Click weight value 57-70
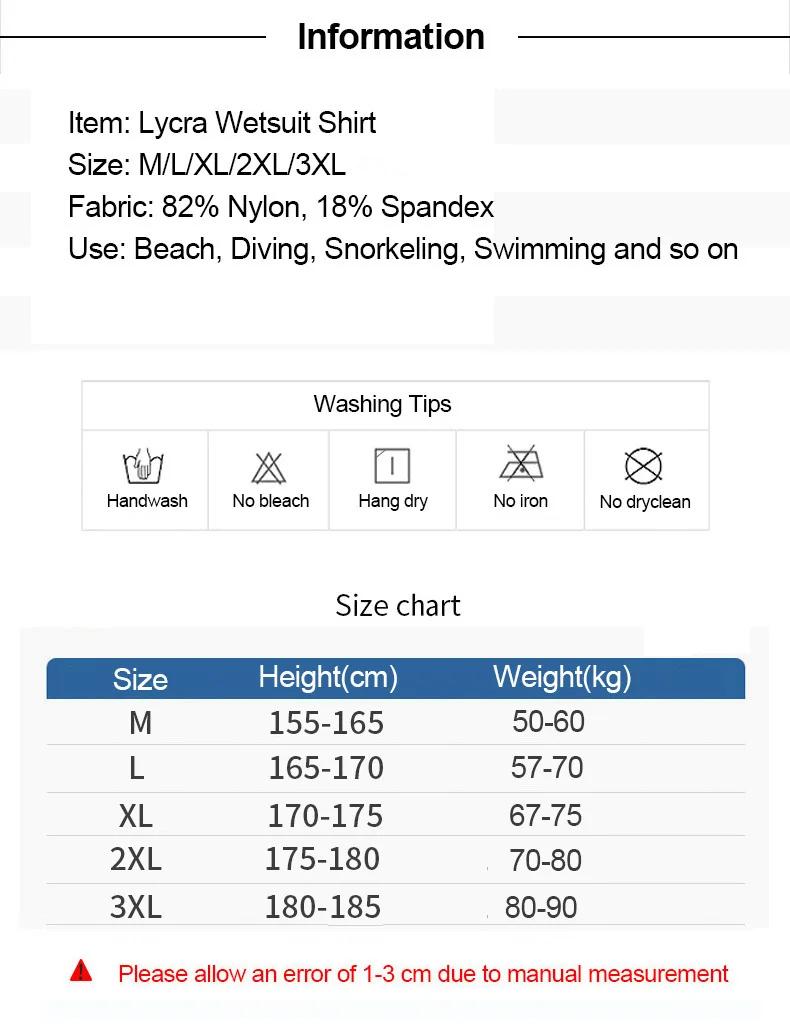Image resolution: width=790 pixels, height=1030 pixels. (547, 767)
